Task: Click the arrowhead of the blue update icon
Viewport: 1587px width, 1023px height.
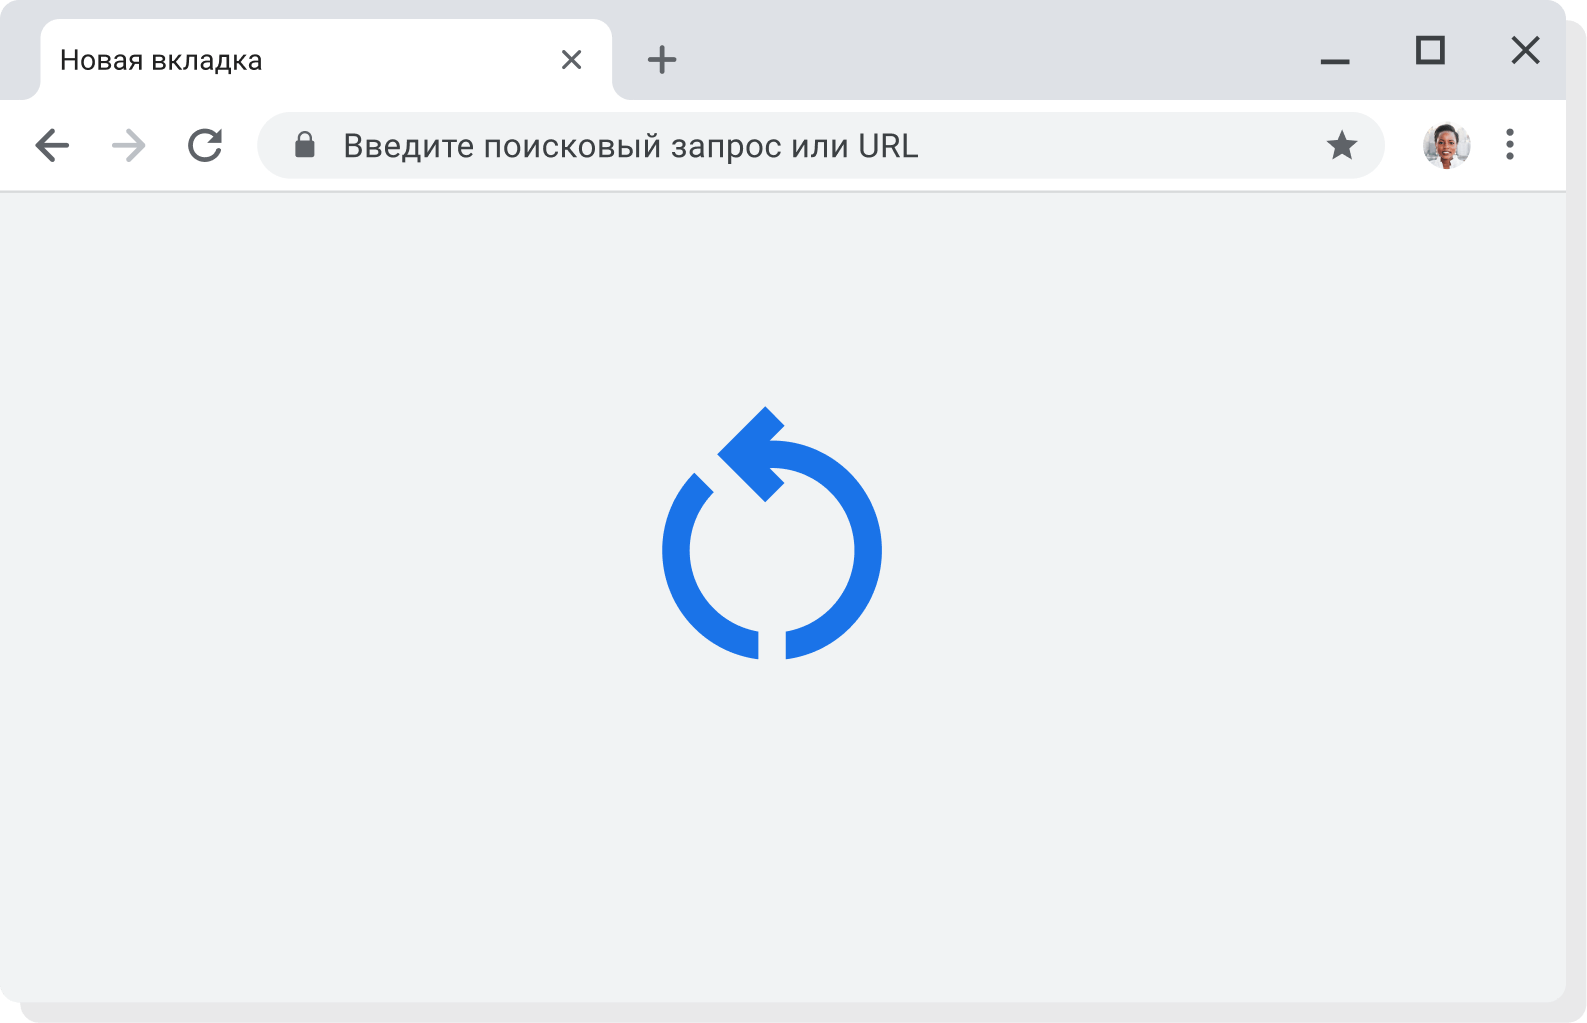Action: [x=752, y=454]
